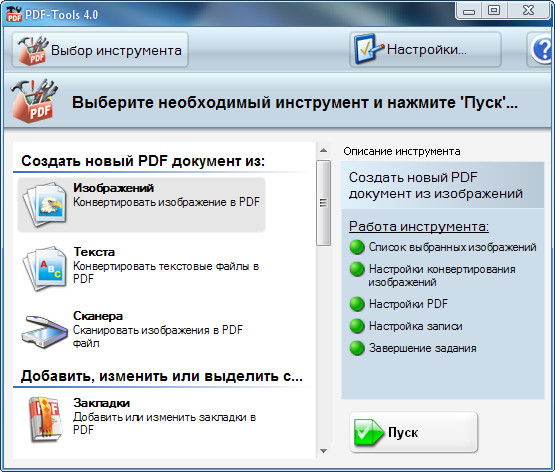Select the Сканера tool title
Image resolution: width=555 pixels, height=472 pixels.
(x=98, y=316)
